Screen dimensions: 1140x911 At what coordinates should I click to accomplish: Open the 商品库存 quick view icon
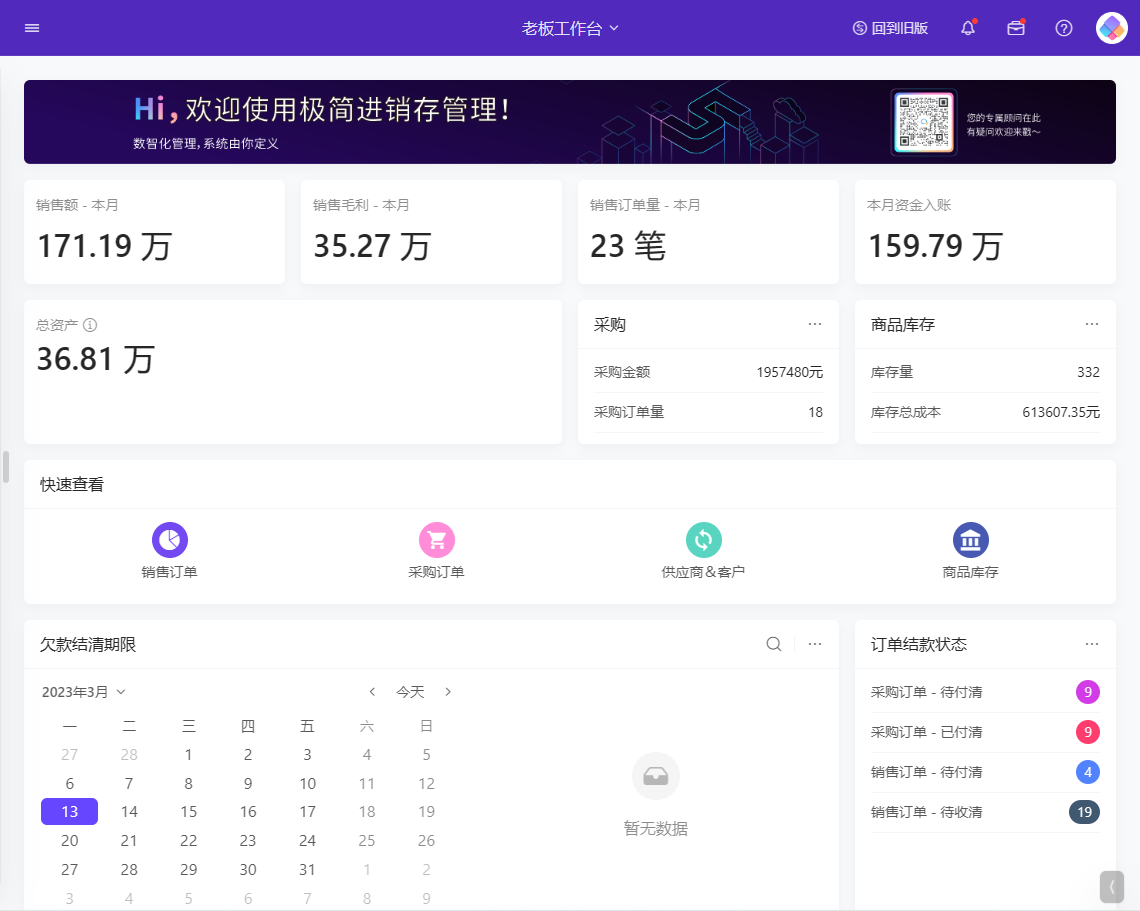[x=970, y=539]
